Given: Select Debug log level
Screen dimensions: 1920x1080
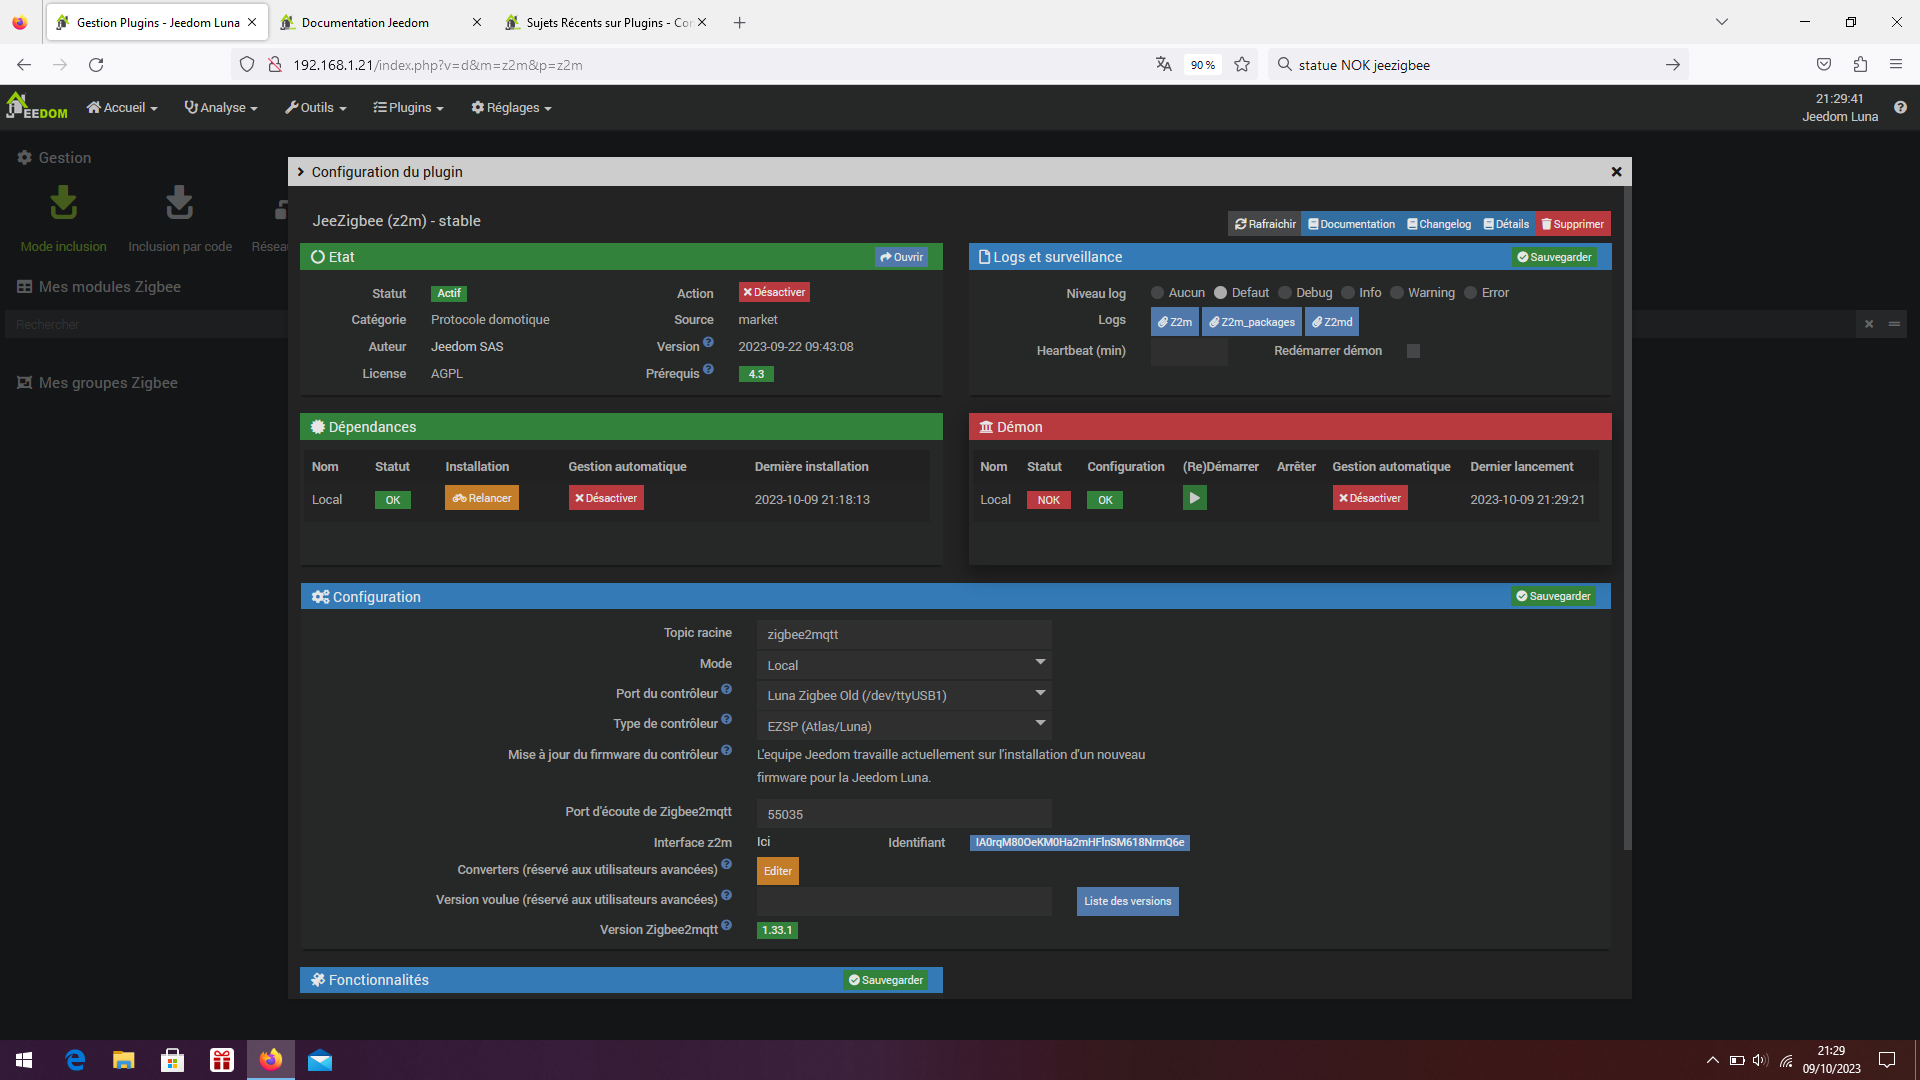Looking at the screenshot, I should pyautogui.click(x=1285, y=293).
